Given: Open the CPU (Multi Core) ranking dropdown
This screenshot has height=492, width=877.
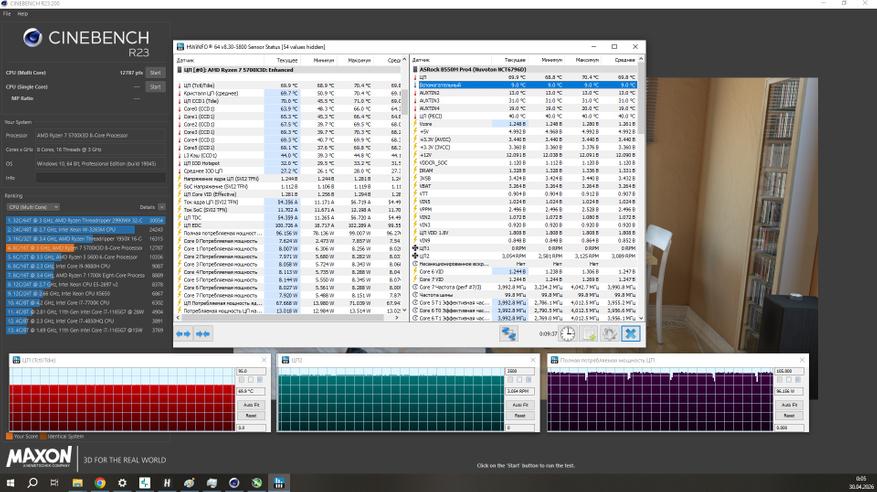Looking at the screenshot, I should [32, 207].
